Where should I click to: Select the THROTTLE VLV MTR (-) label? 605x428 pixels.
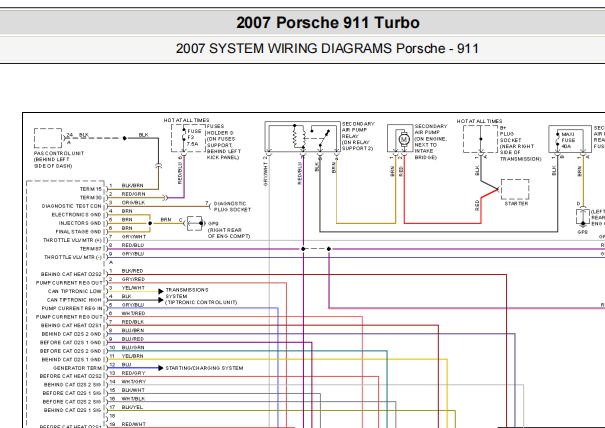73,257
